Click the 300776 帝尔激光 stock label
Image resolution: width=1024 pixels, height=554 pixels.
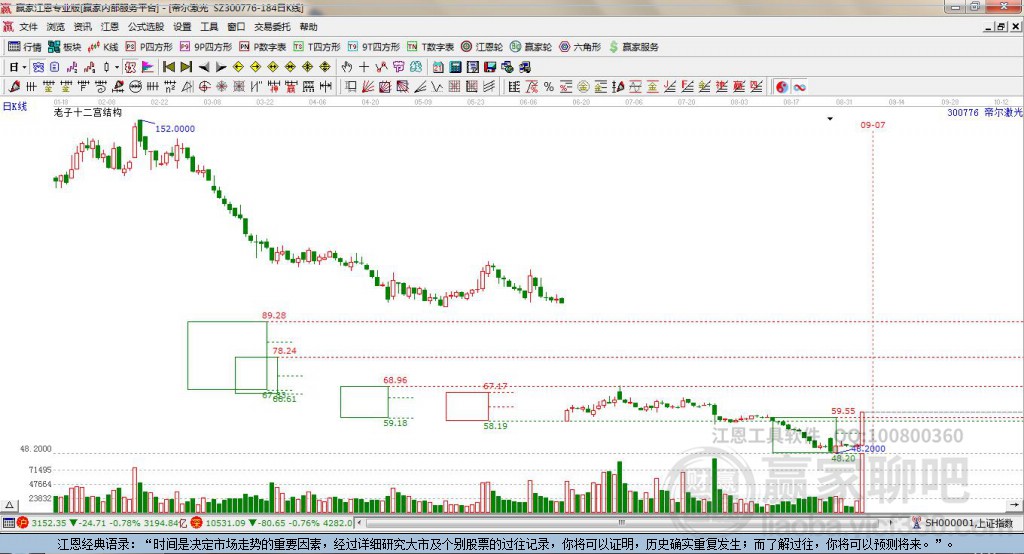pyautogui.click(x=984, y=112)
